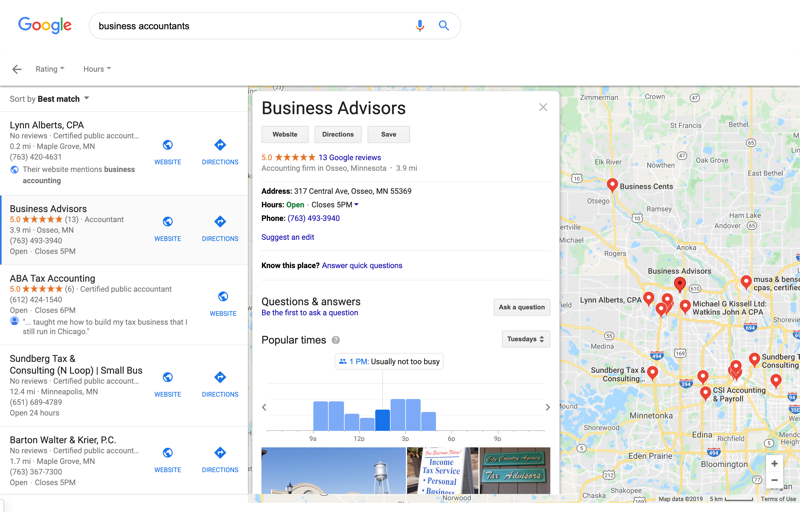Get directions to Barton Walter & Krier

pyautogui.click(x=220, y=452)
